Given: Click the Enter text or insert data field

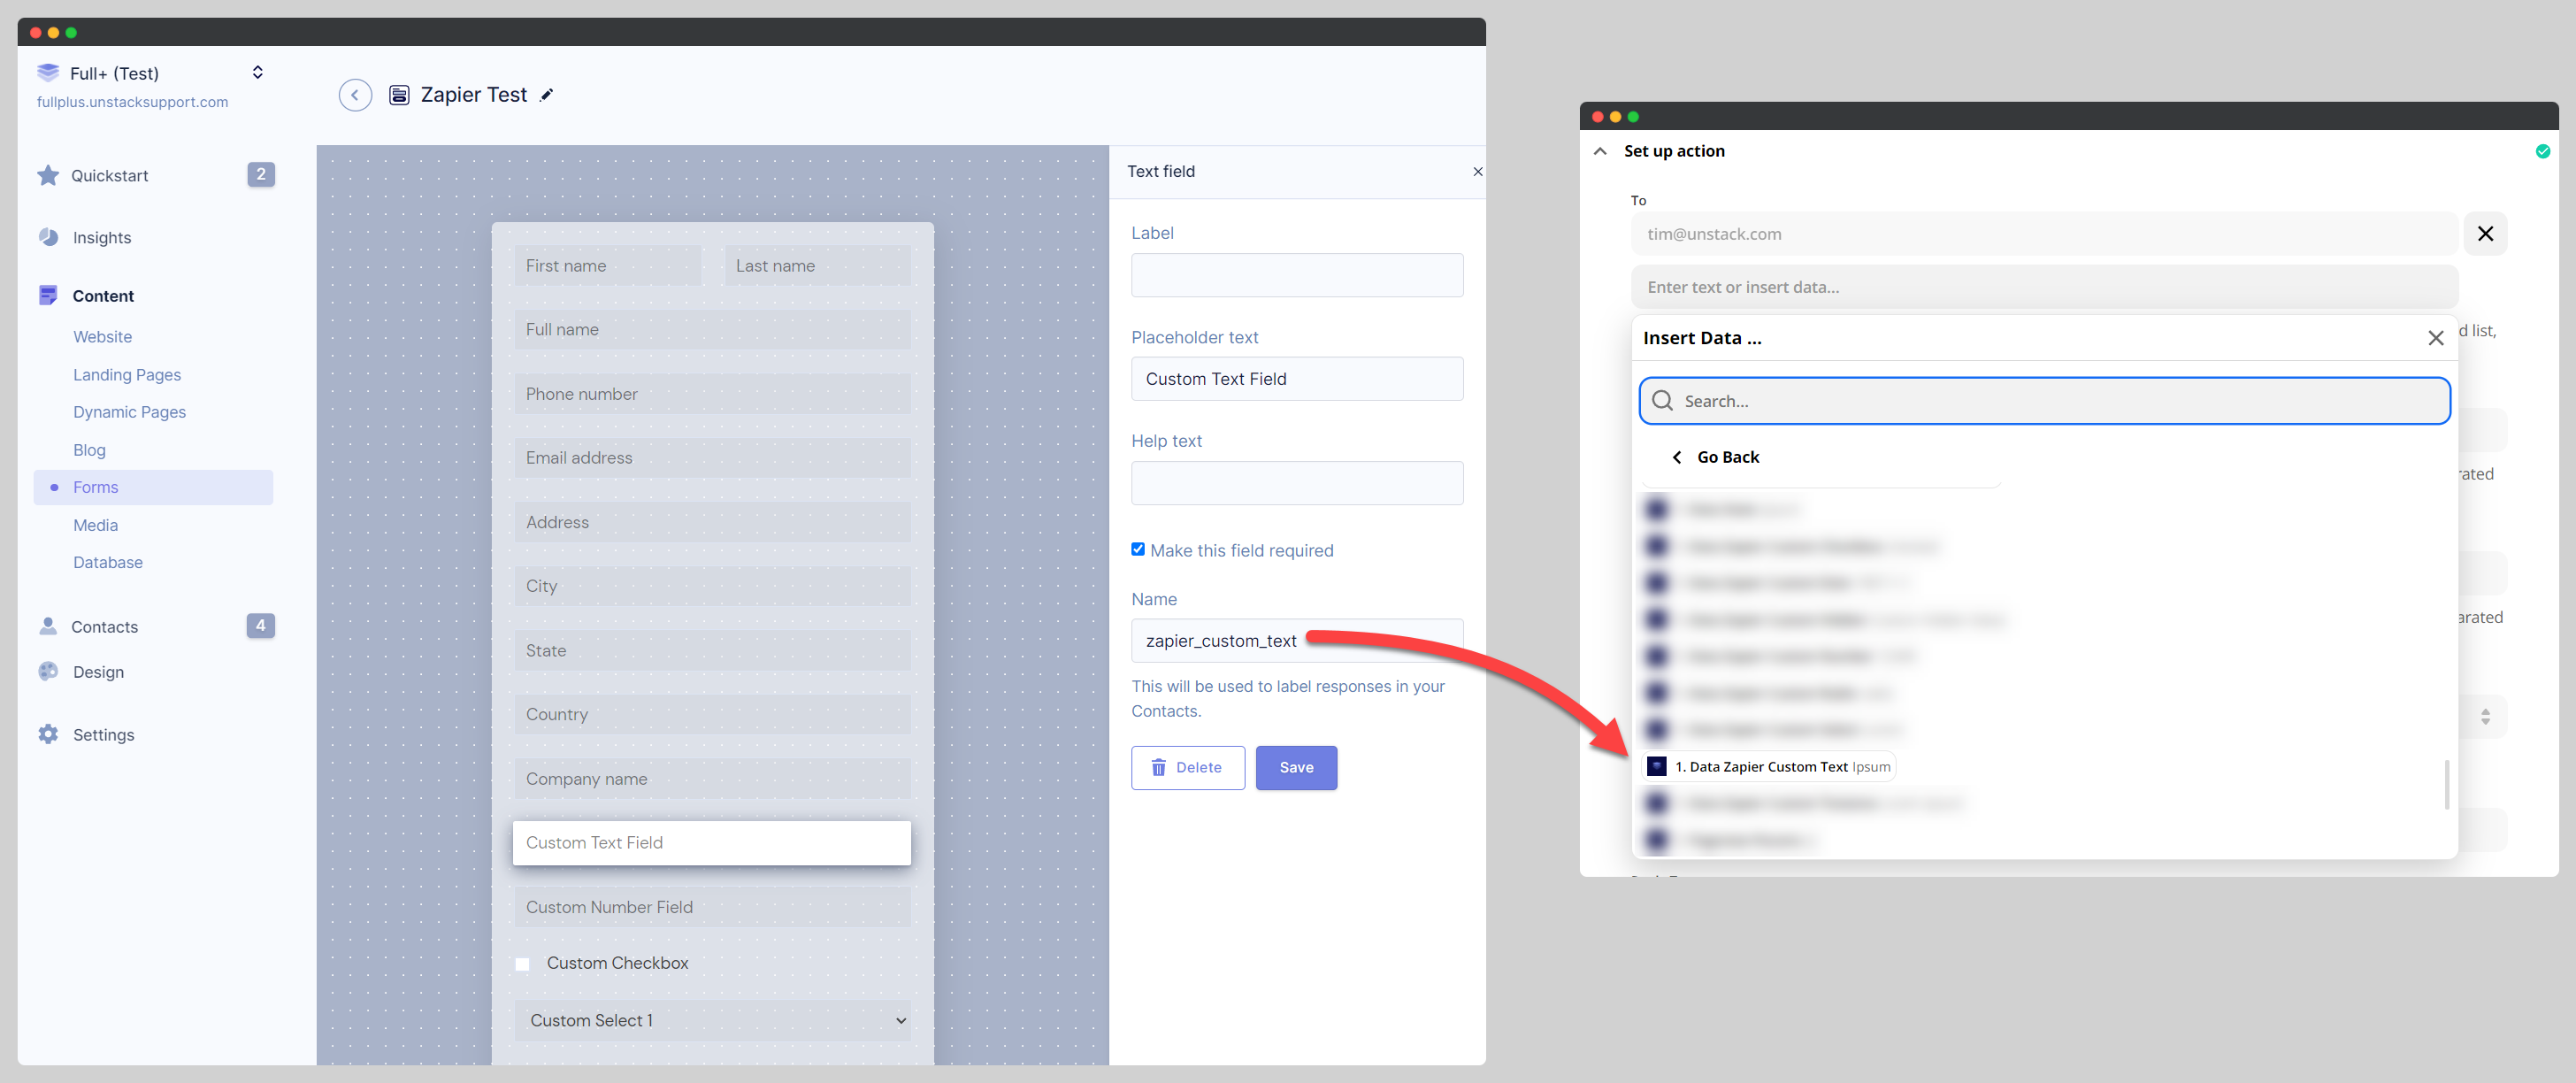Looking at the screenshot, I should click(x=2044, y=287).
